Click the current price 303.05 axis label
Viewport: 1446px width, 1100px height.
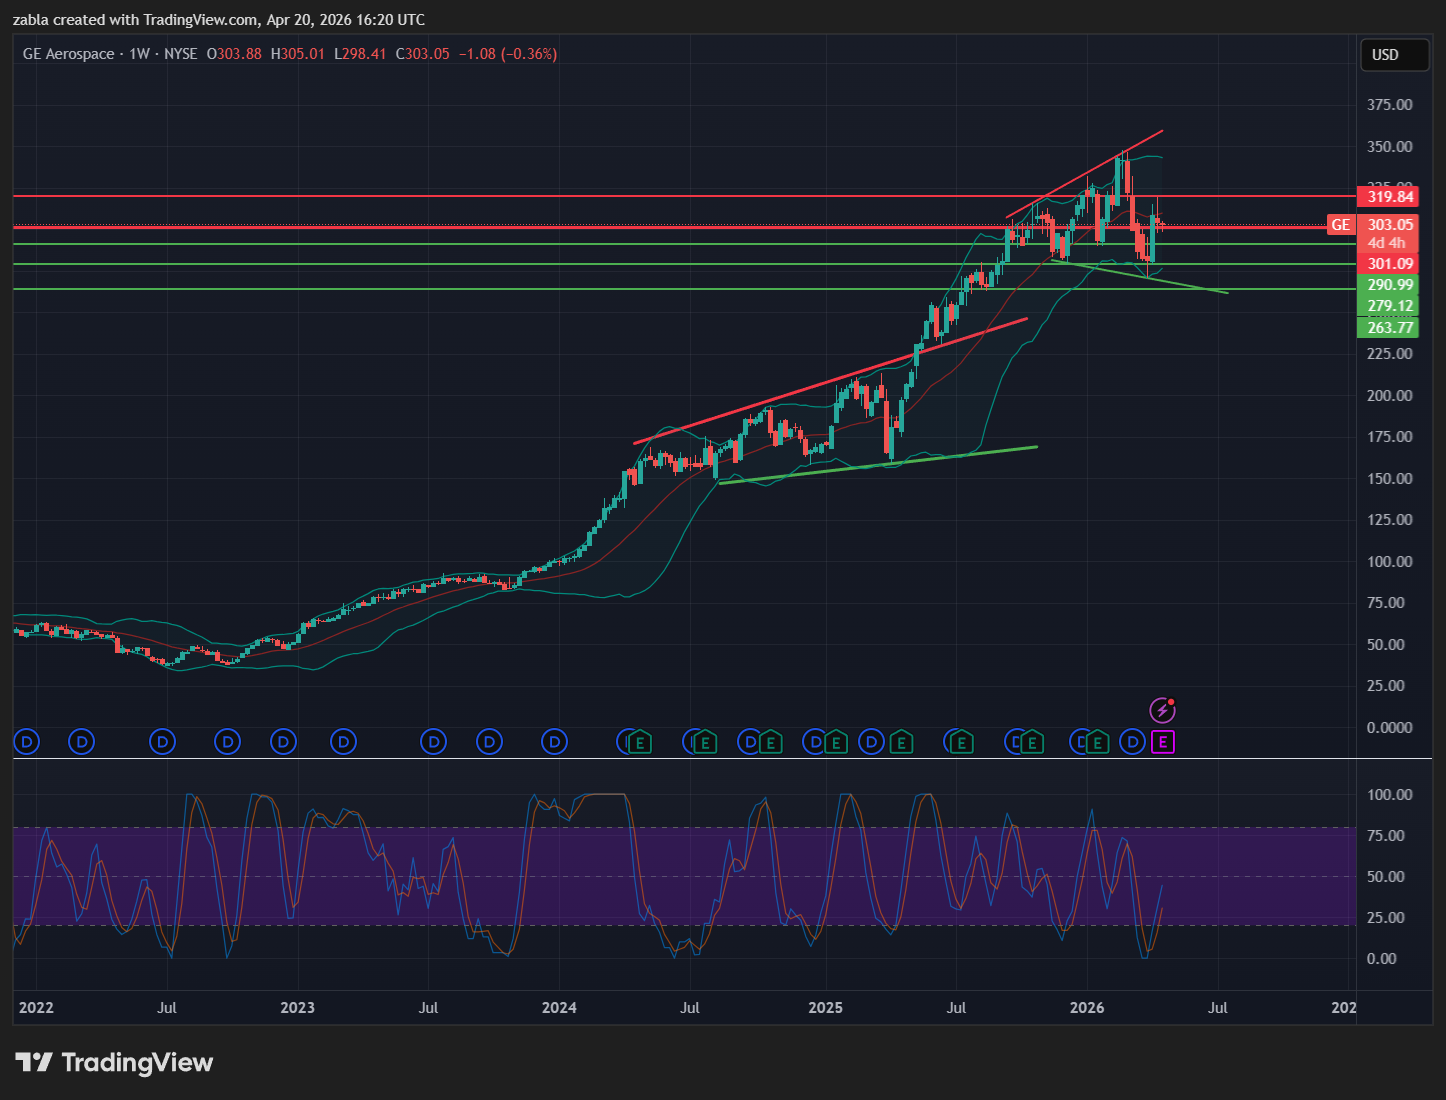click(1390, 225)
